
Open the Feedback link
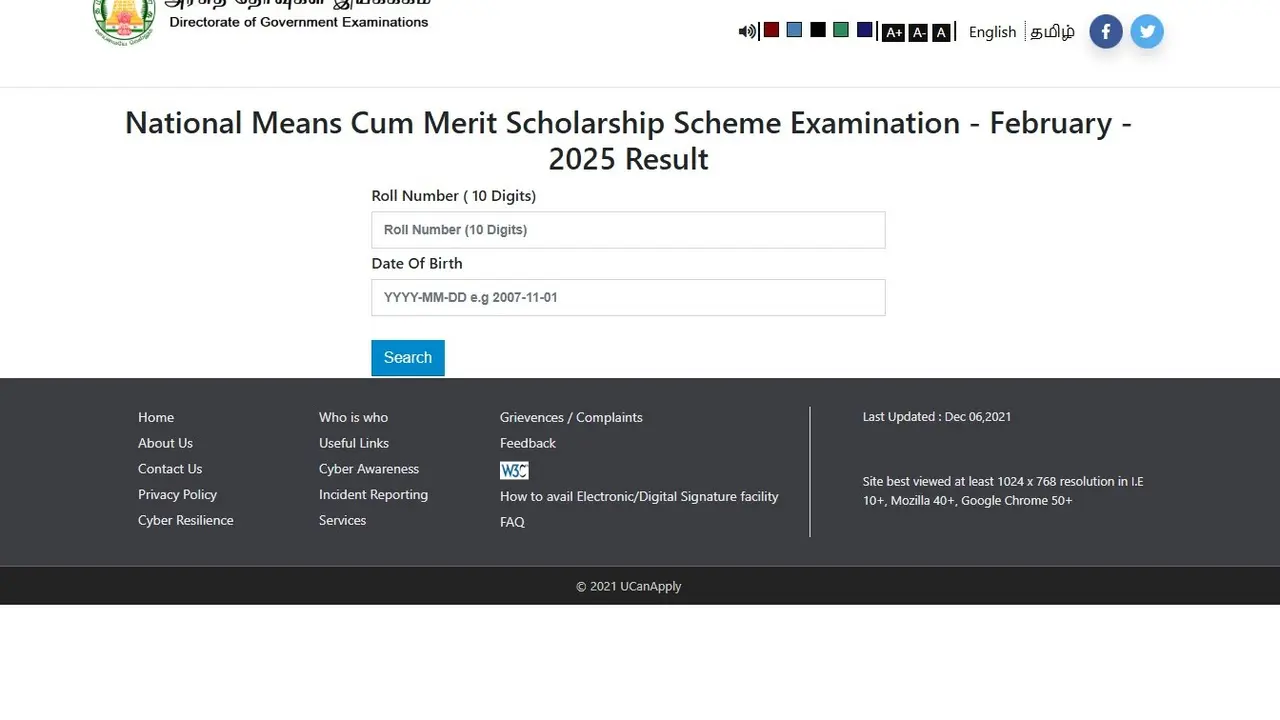527,443
